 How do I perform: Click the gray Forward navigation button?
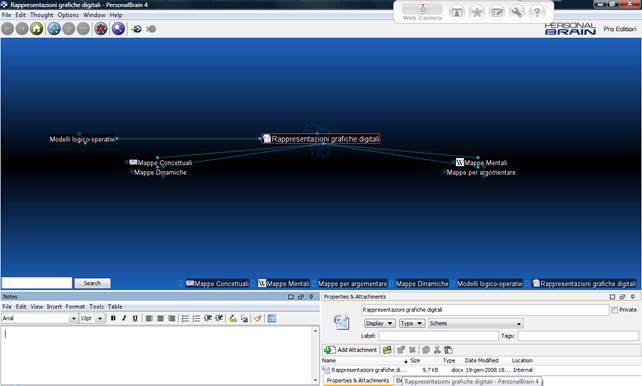point(22,29)
